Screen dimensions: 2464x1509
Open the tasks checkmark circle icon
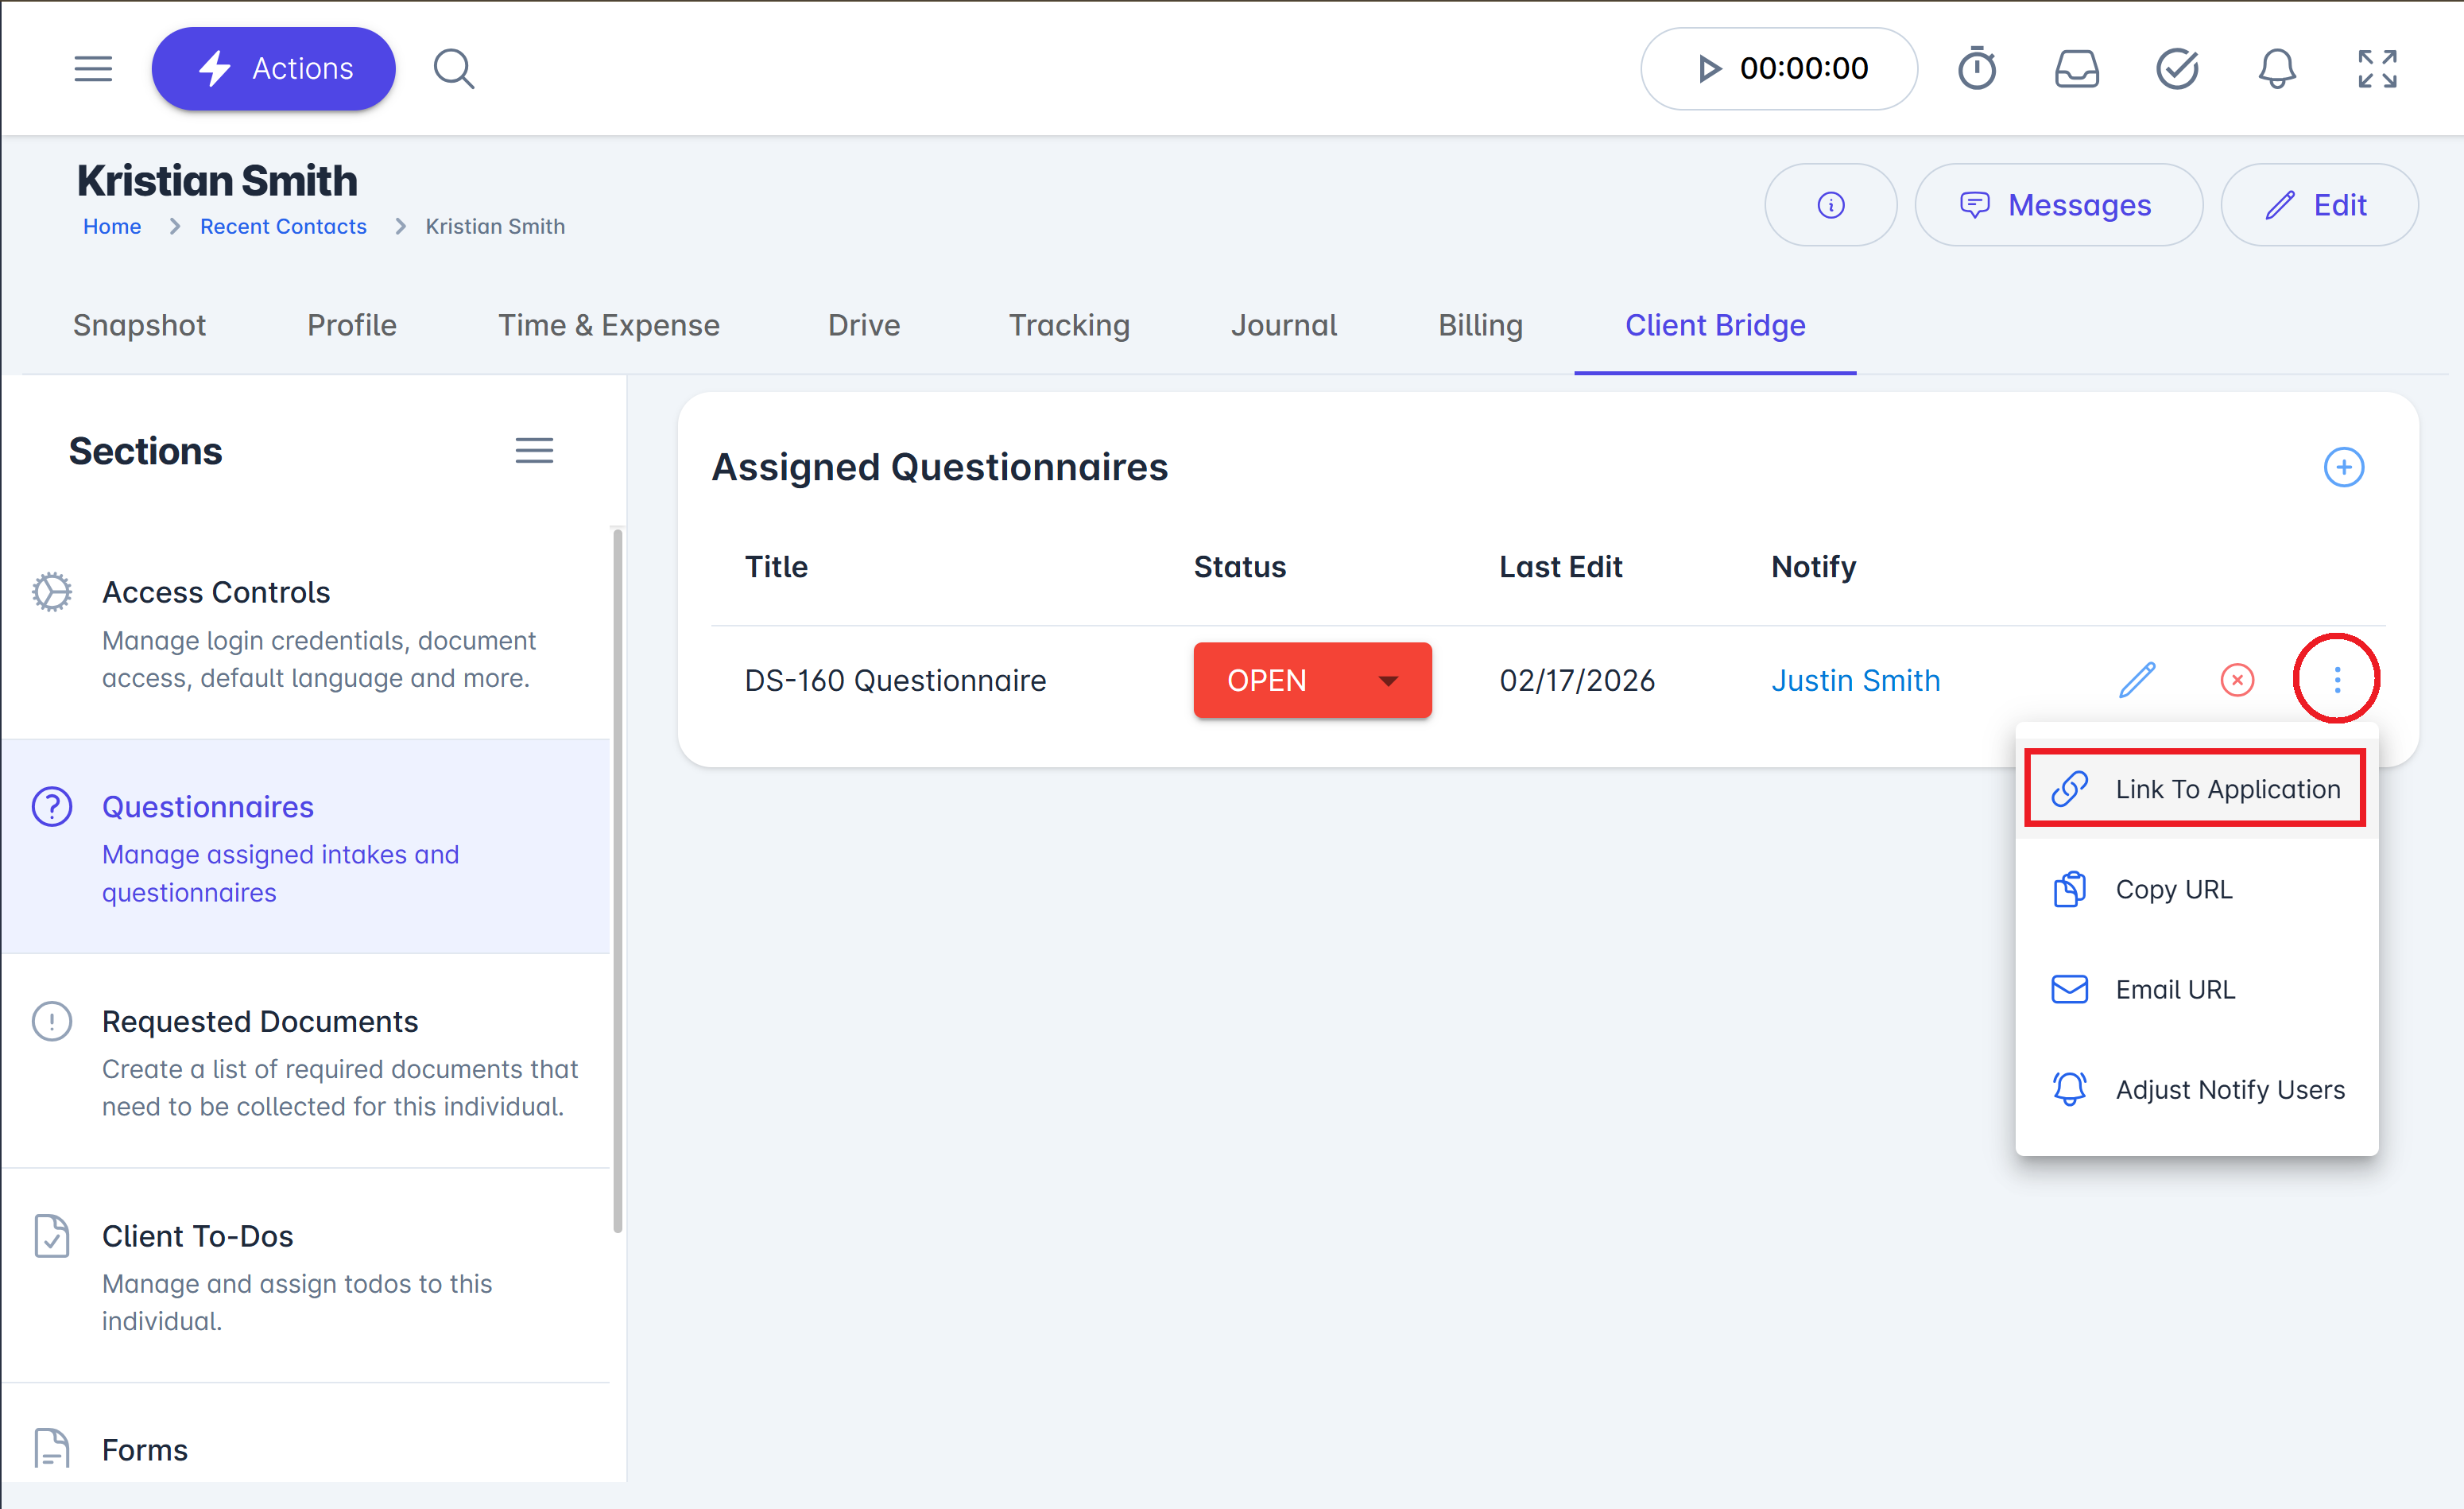pyautogui.click(x=2176, y=69)
